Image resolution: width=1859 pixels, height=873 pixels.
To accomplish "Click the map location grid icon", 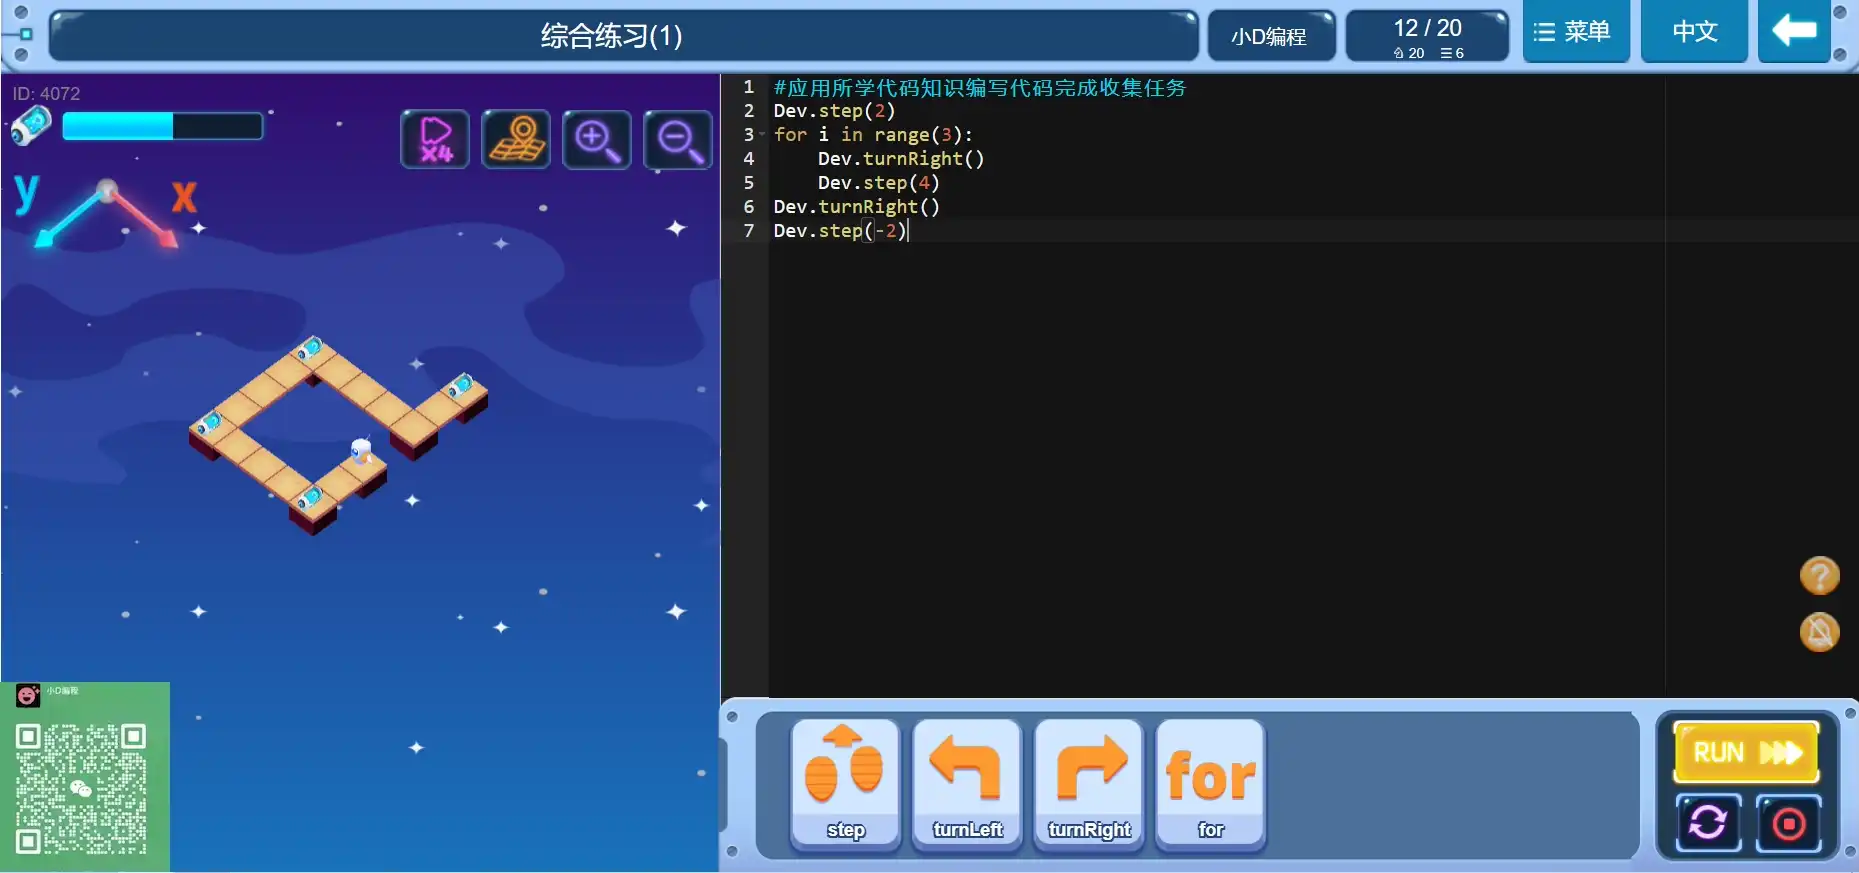I will tap(516, 140).
